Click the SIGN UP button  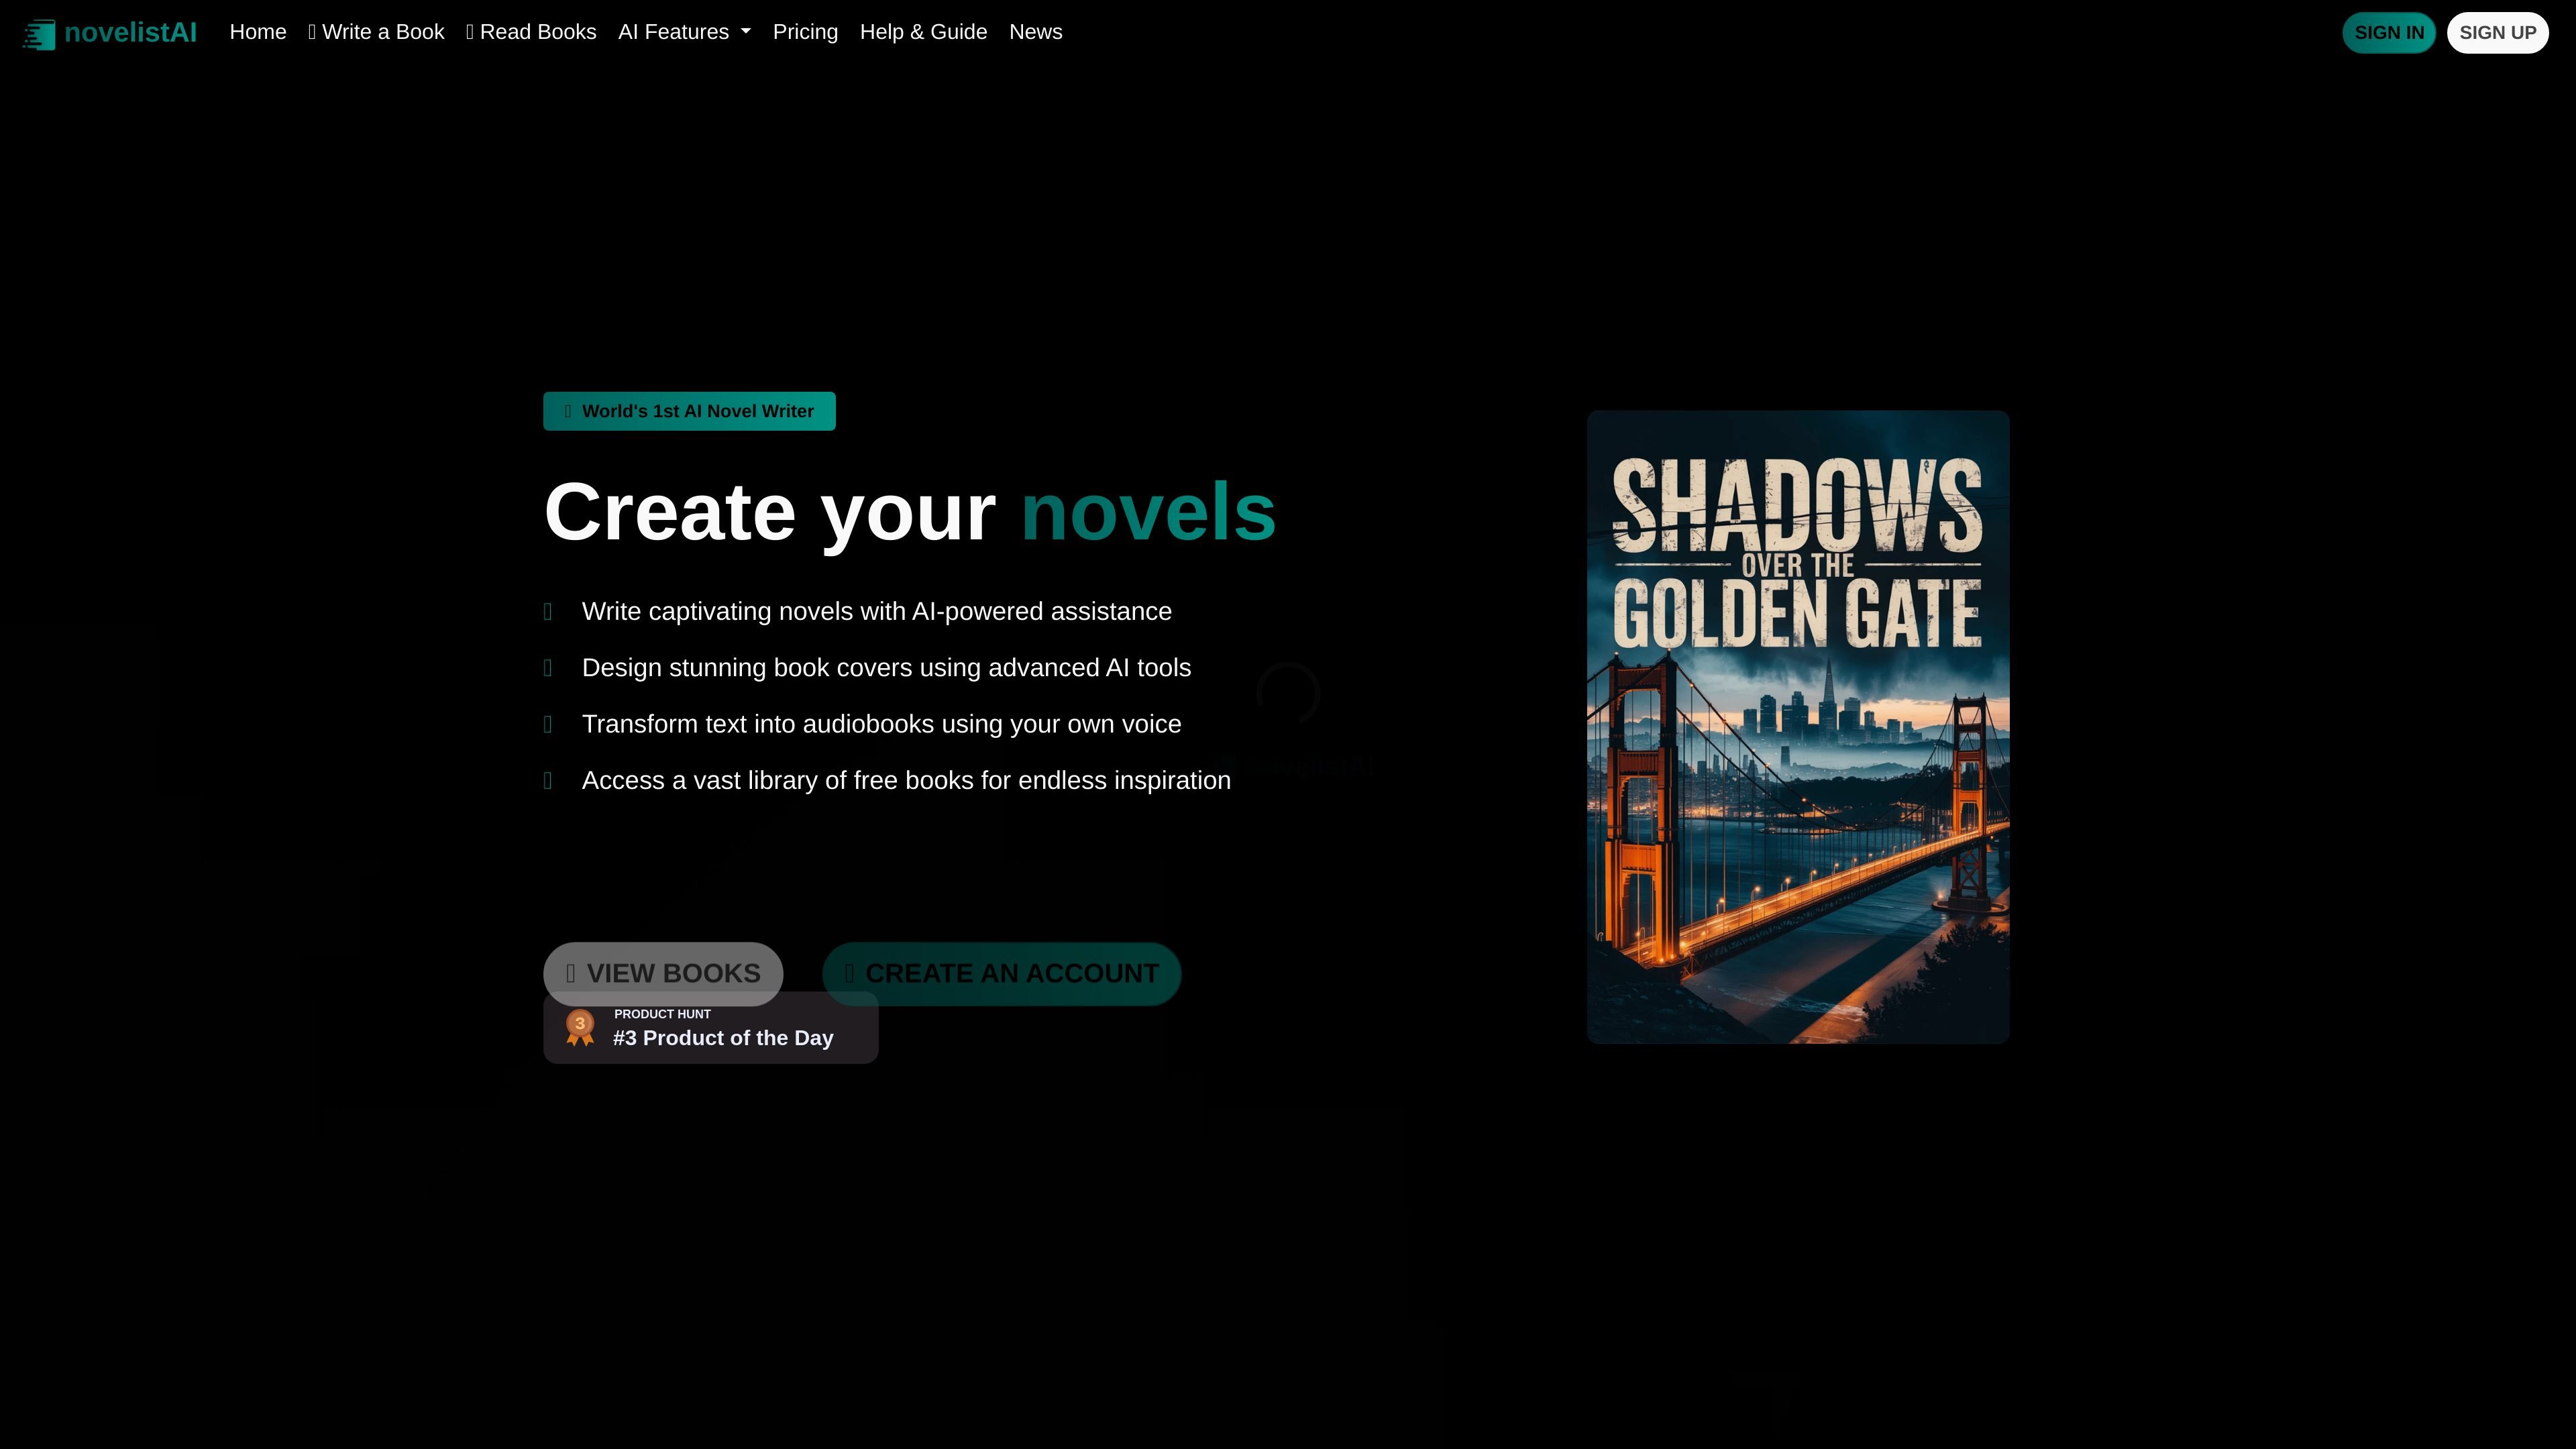(2497, 33)
